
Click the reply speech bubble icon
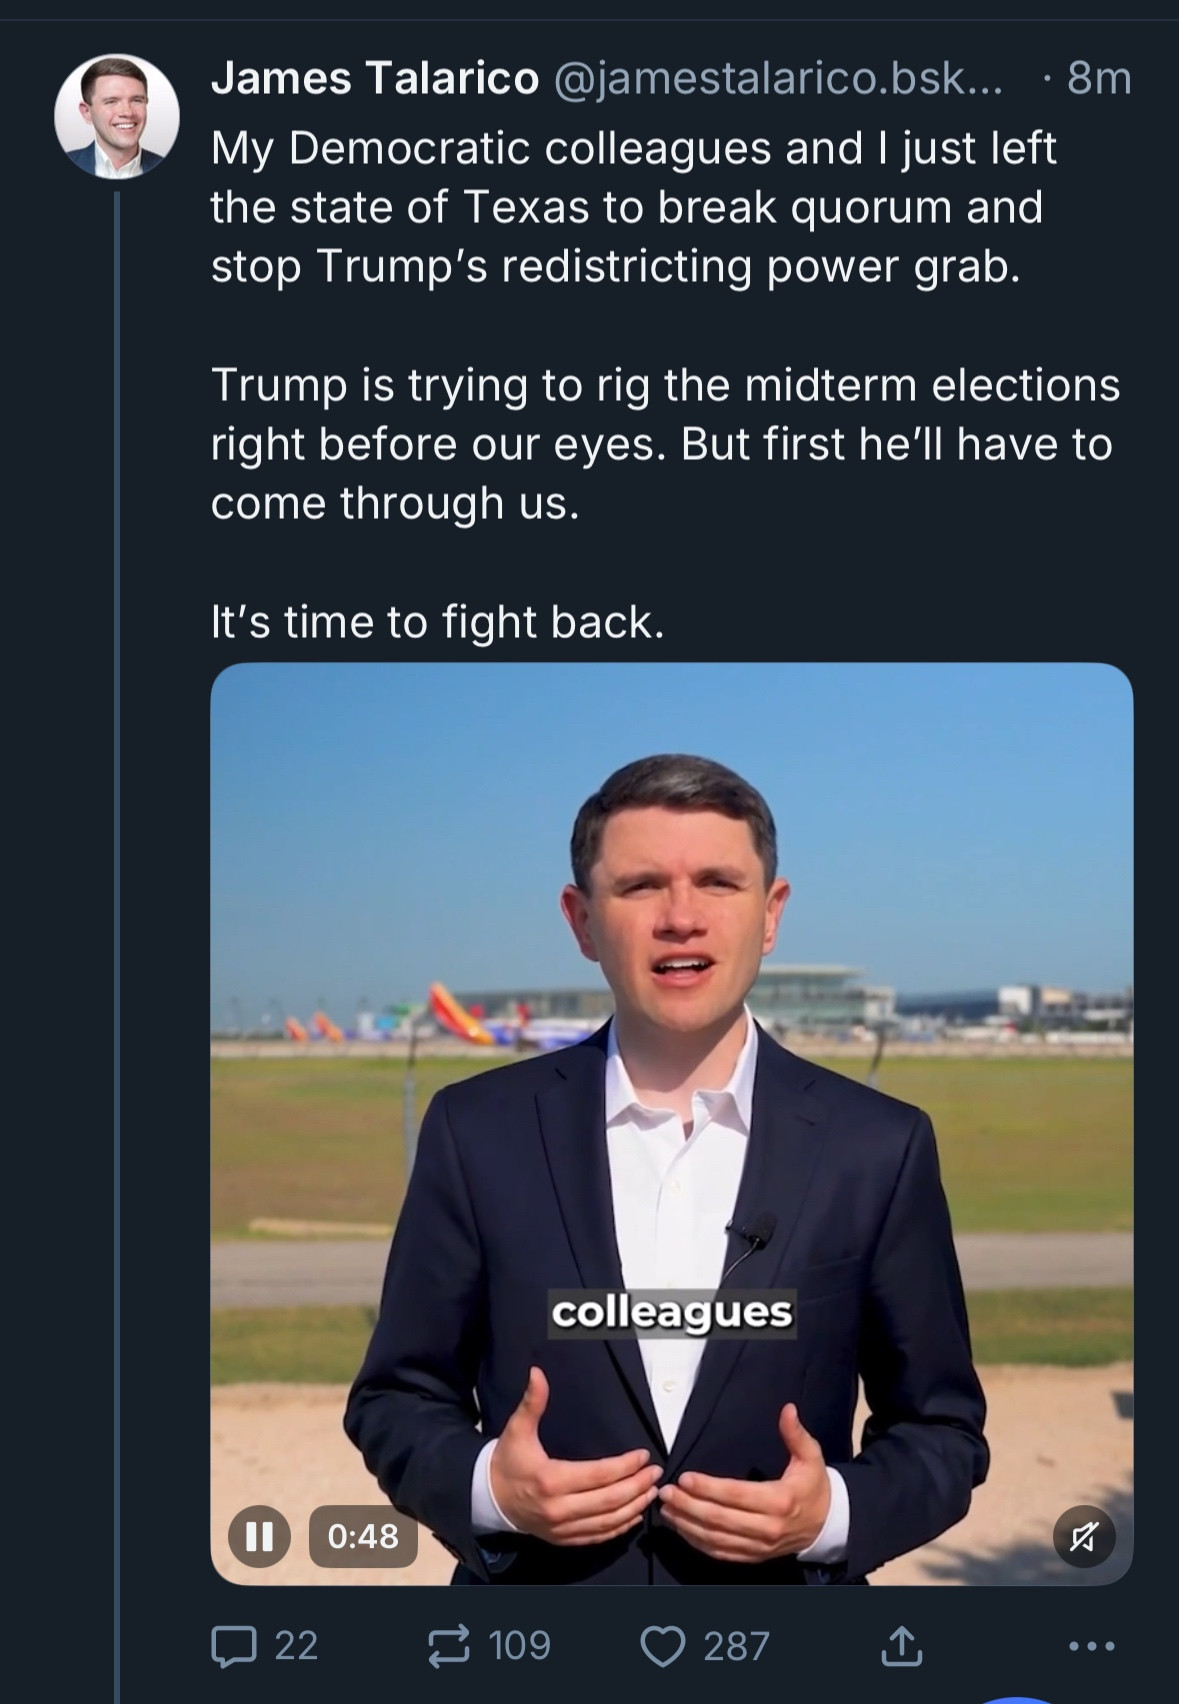[x=234, y=1646]
